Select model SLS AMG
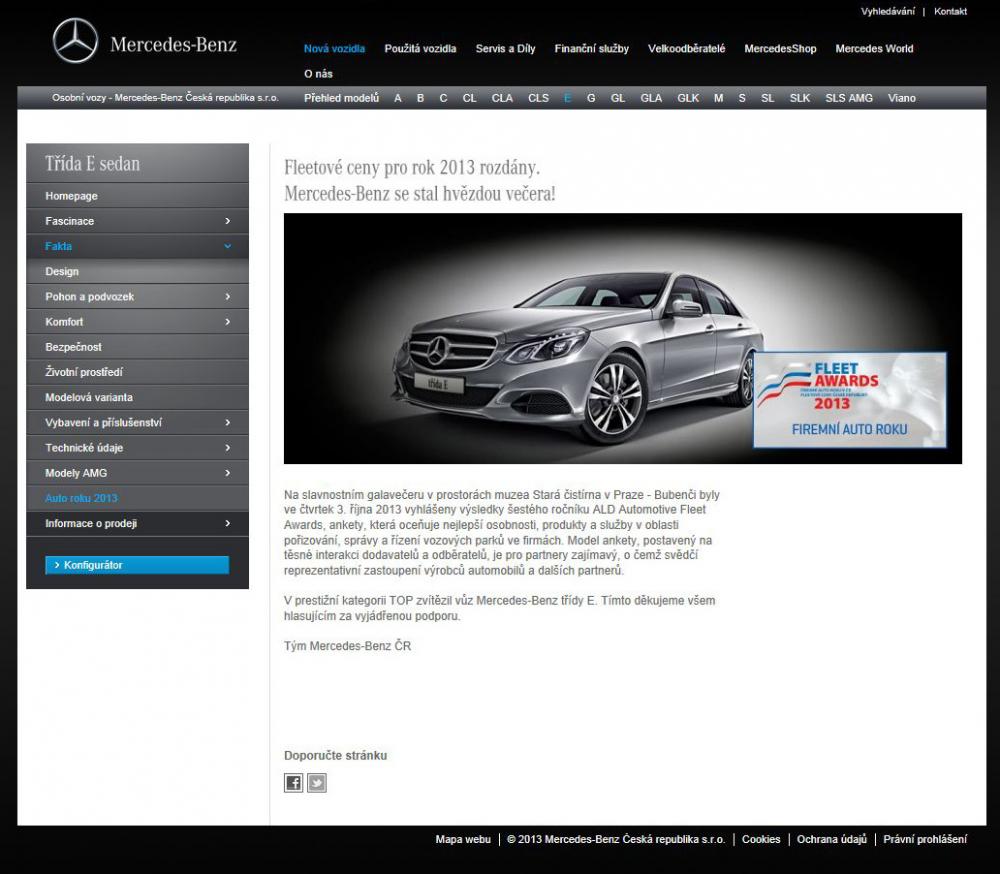1000x874 pixels. (849, 98)
